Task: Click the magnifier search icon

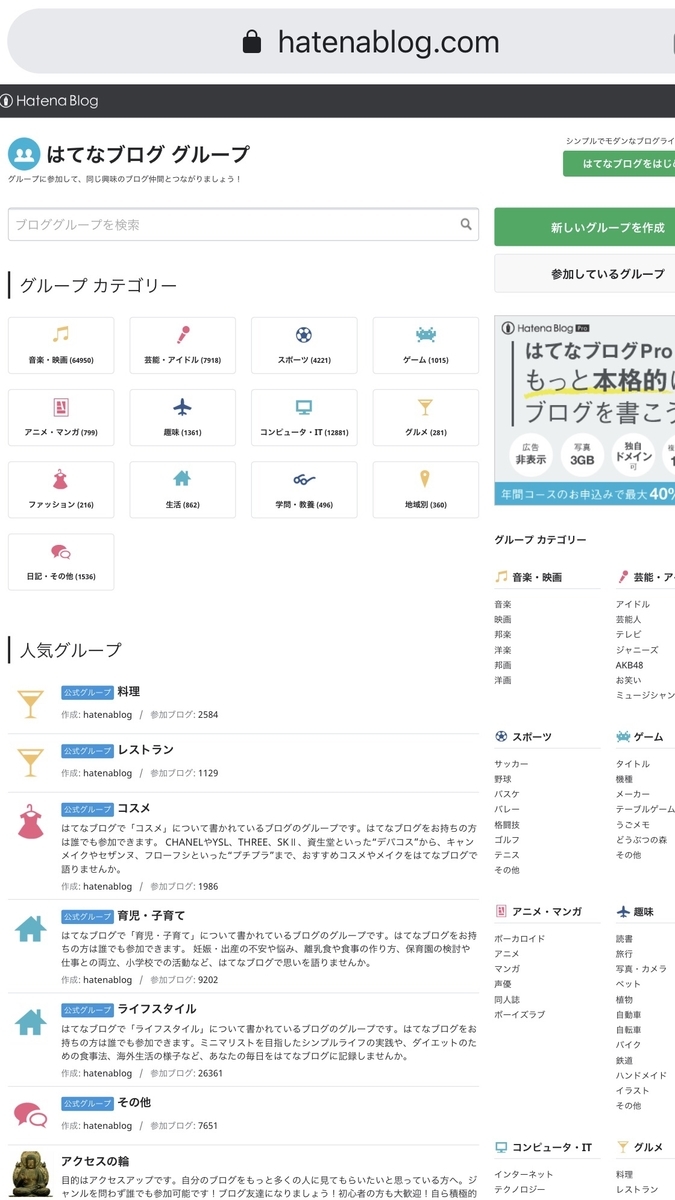Action: click(466, 225)
